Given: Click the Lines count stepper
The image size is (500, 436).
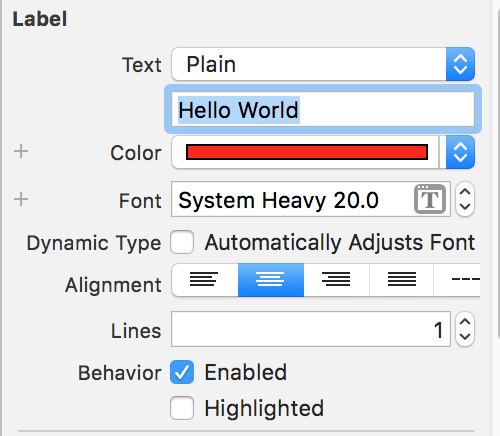Looking at the screenshot, I should click(465, 329).
